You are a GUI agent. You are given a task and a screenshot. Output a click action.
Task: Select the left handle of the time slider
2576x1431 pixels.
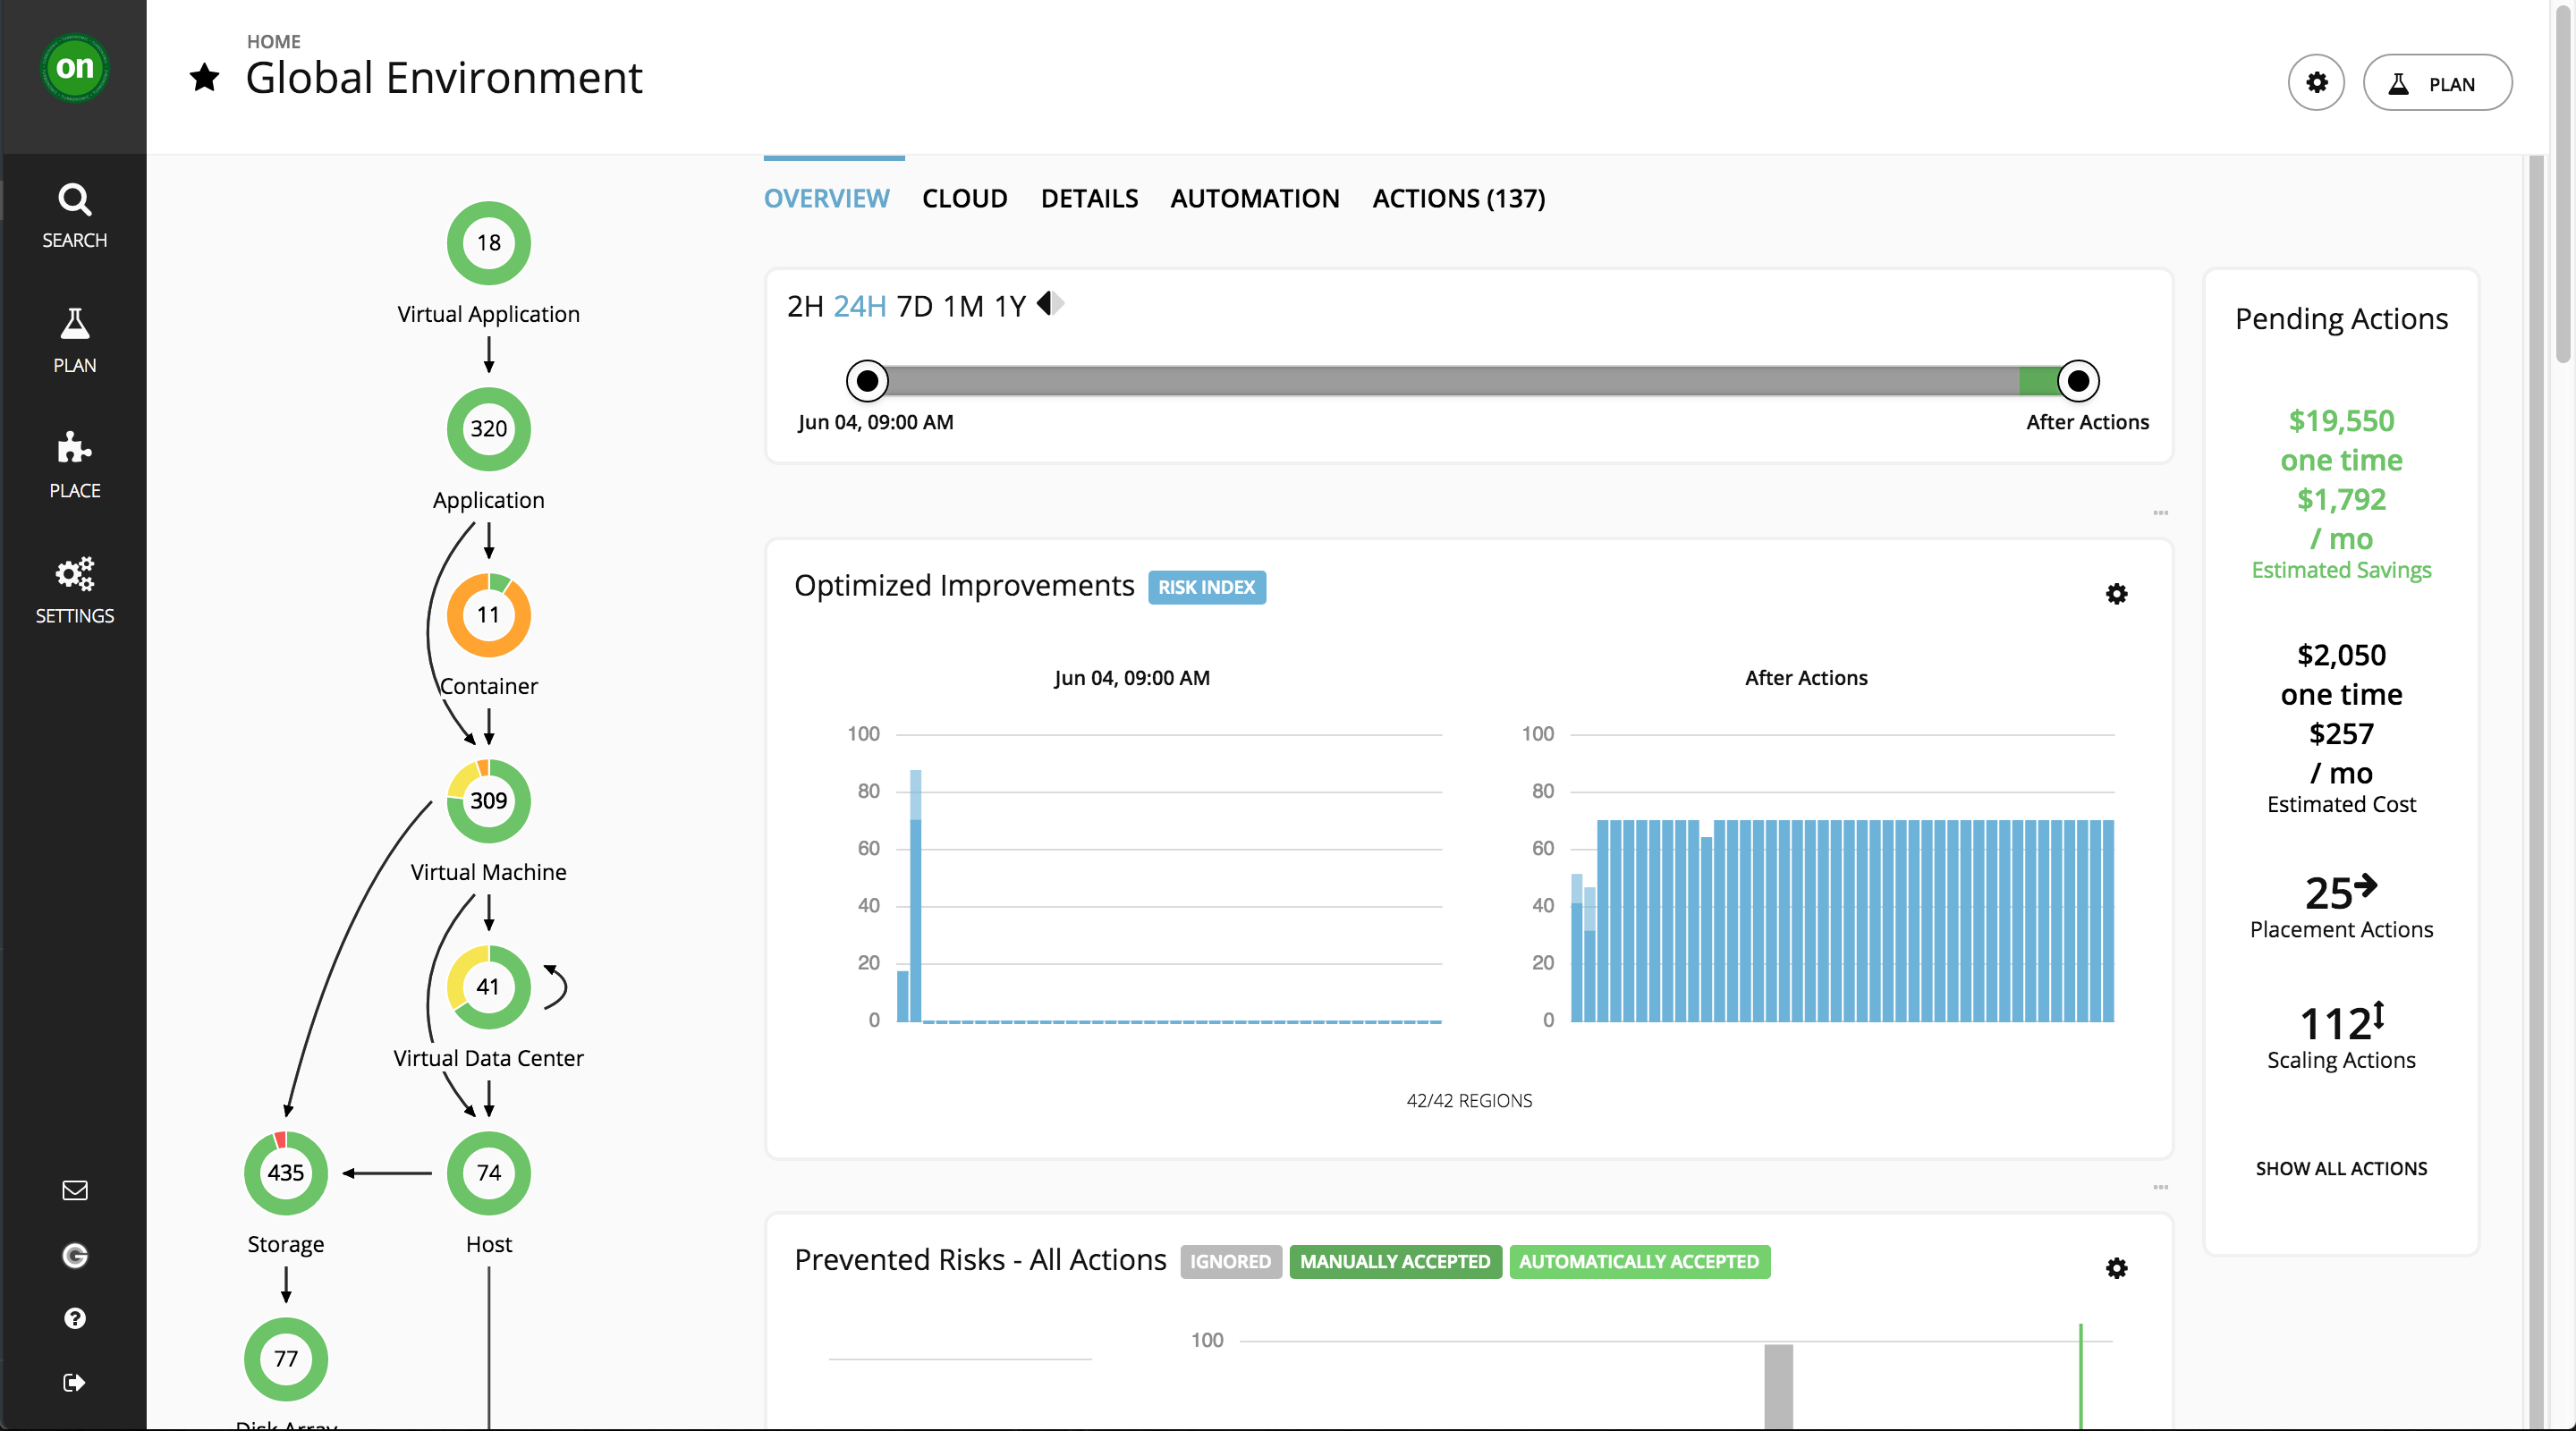pos(867,380)
